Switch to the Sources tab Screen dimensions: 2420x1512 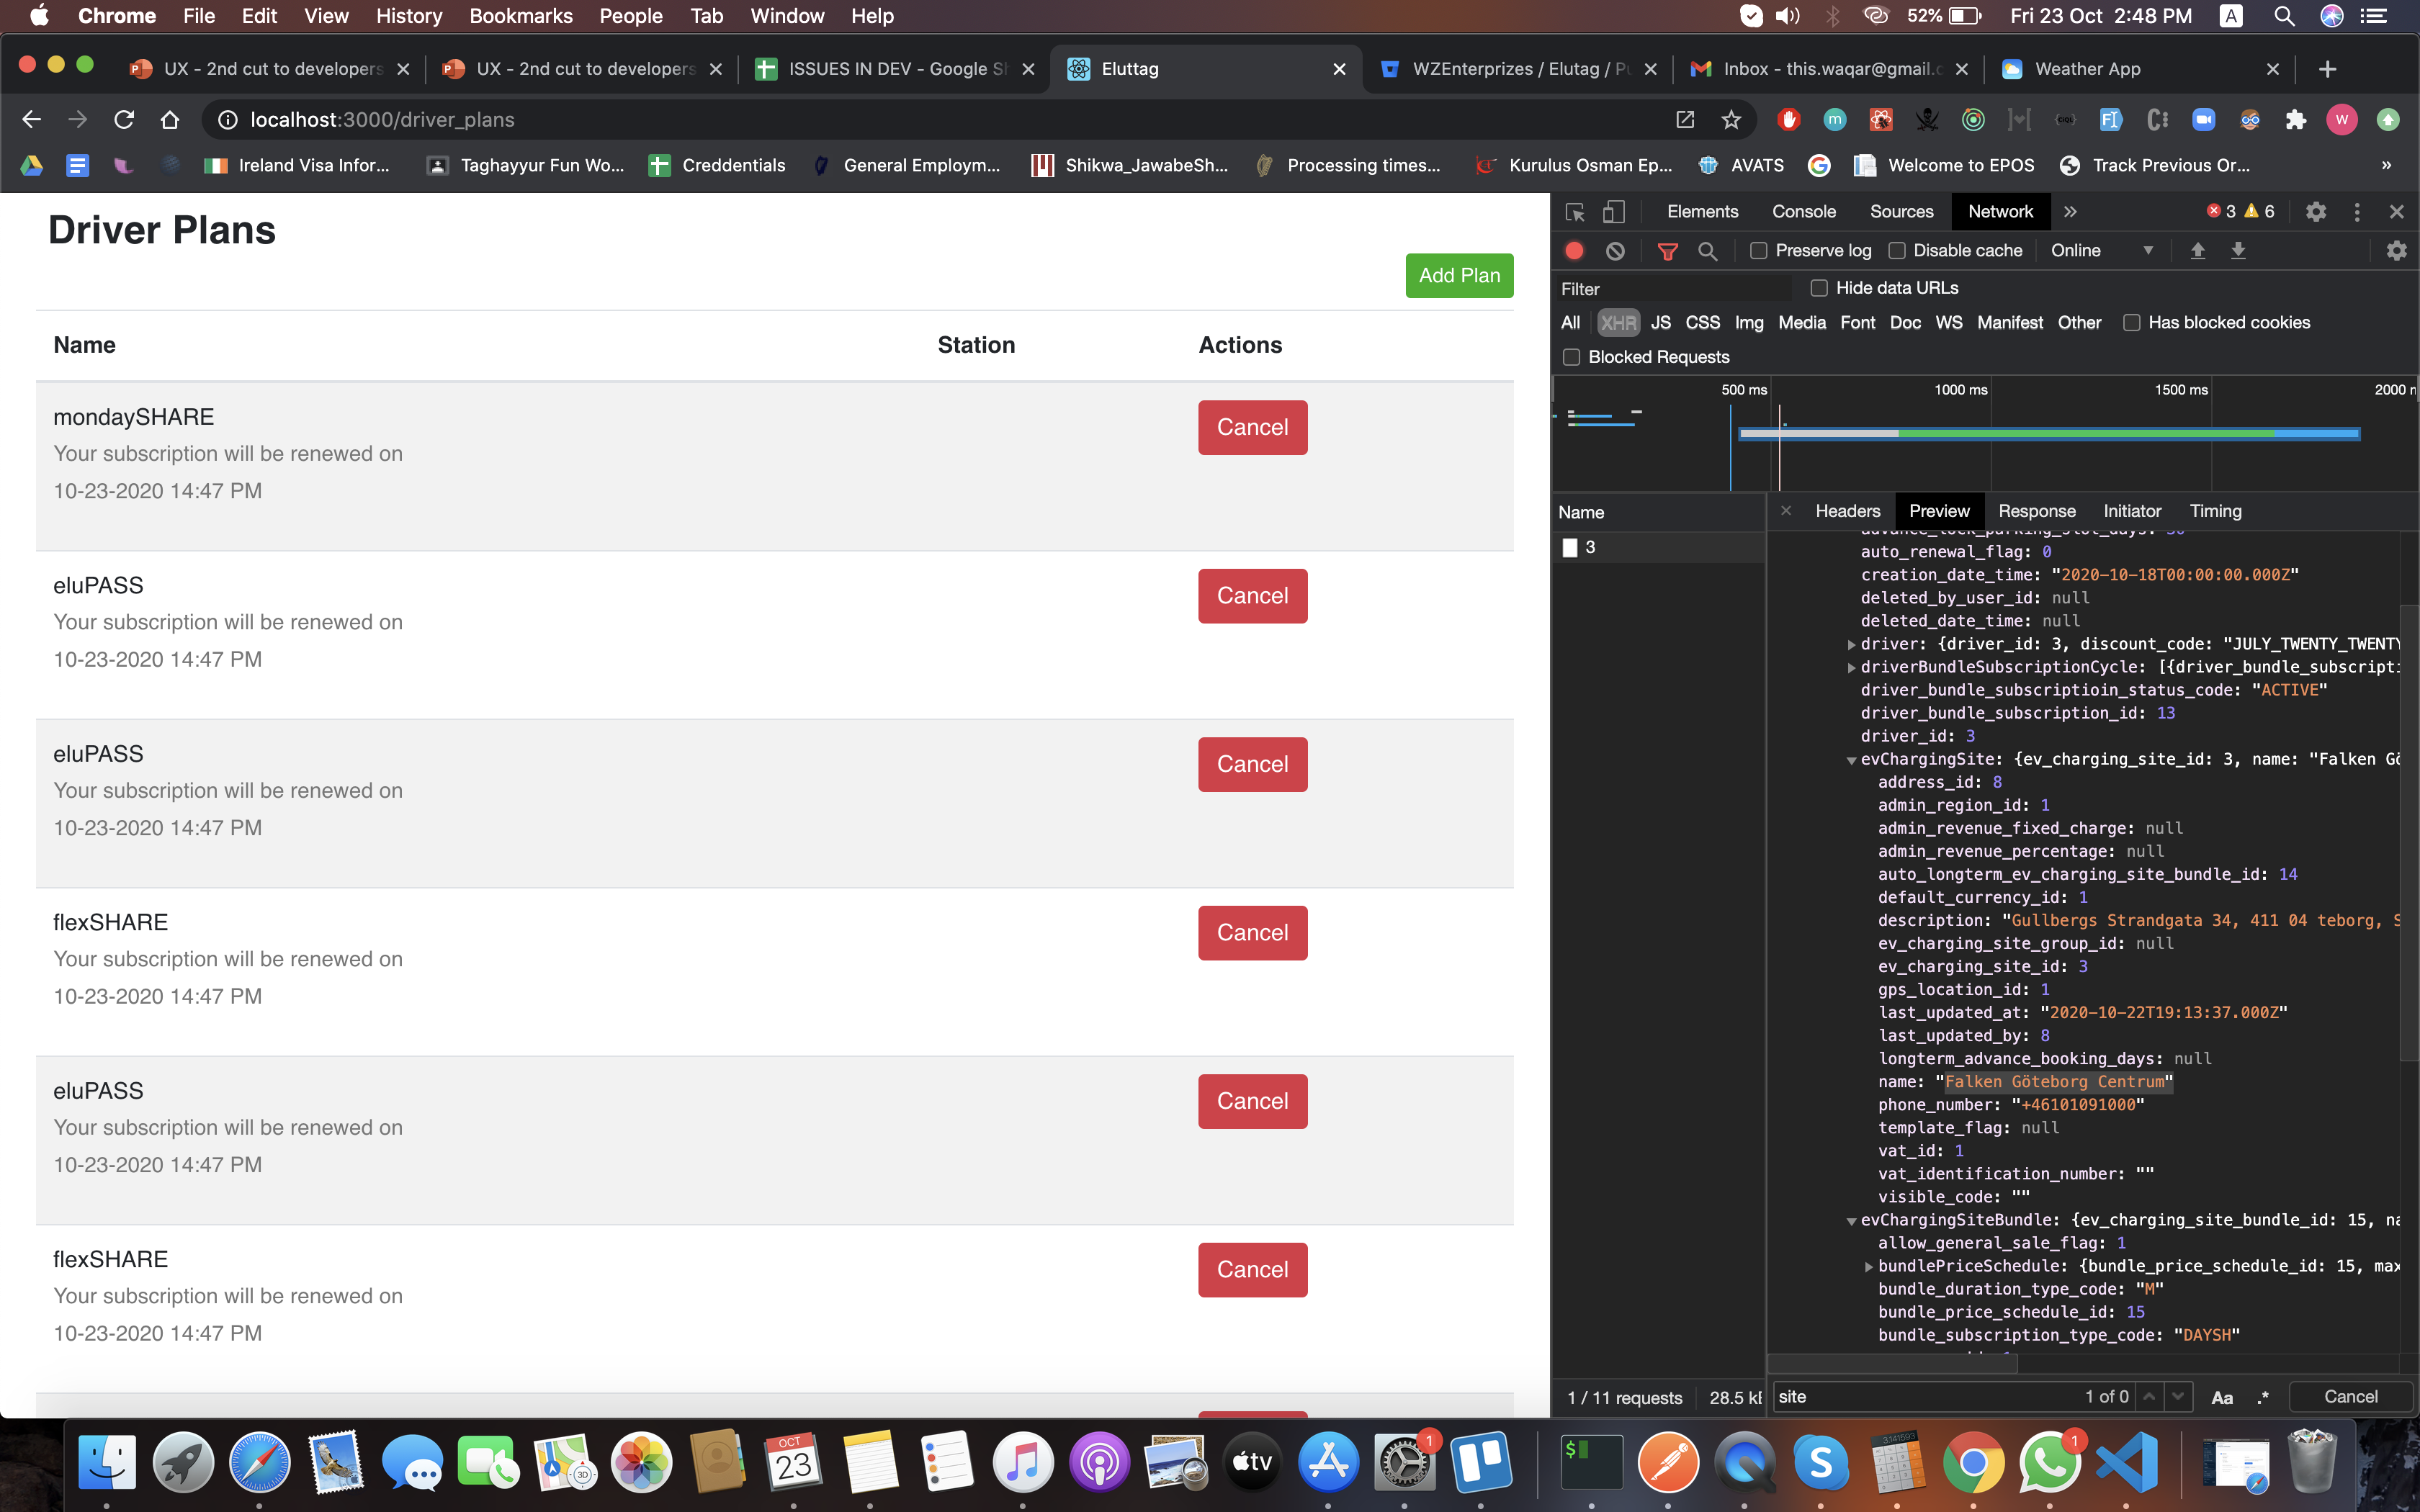click(x=1901, y=212)
